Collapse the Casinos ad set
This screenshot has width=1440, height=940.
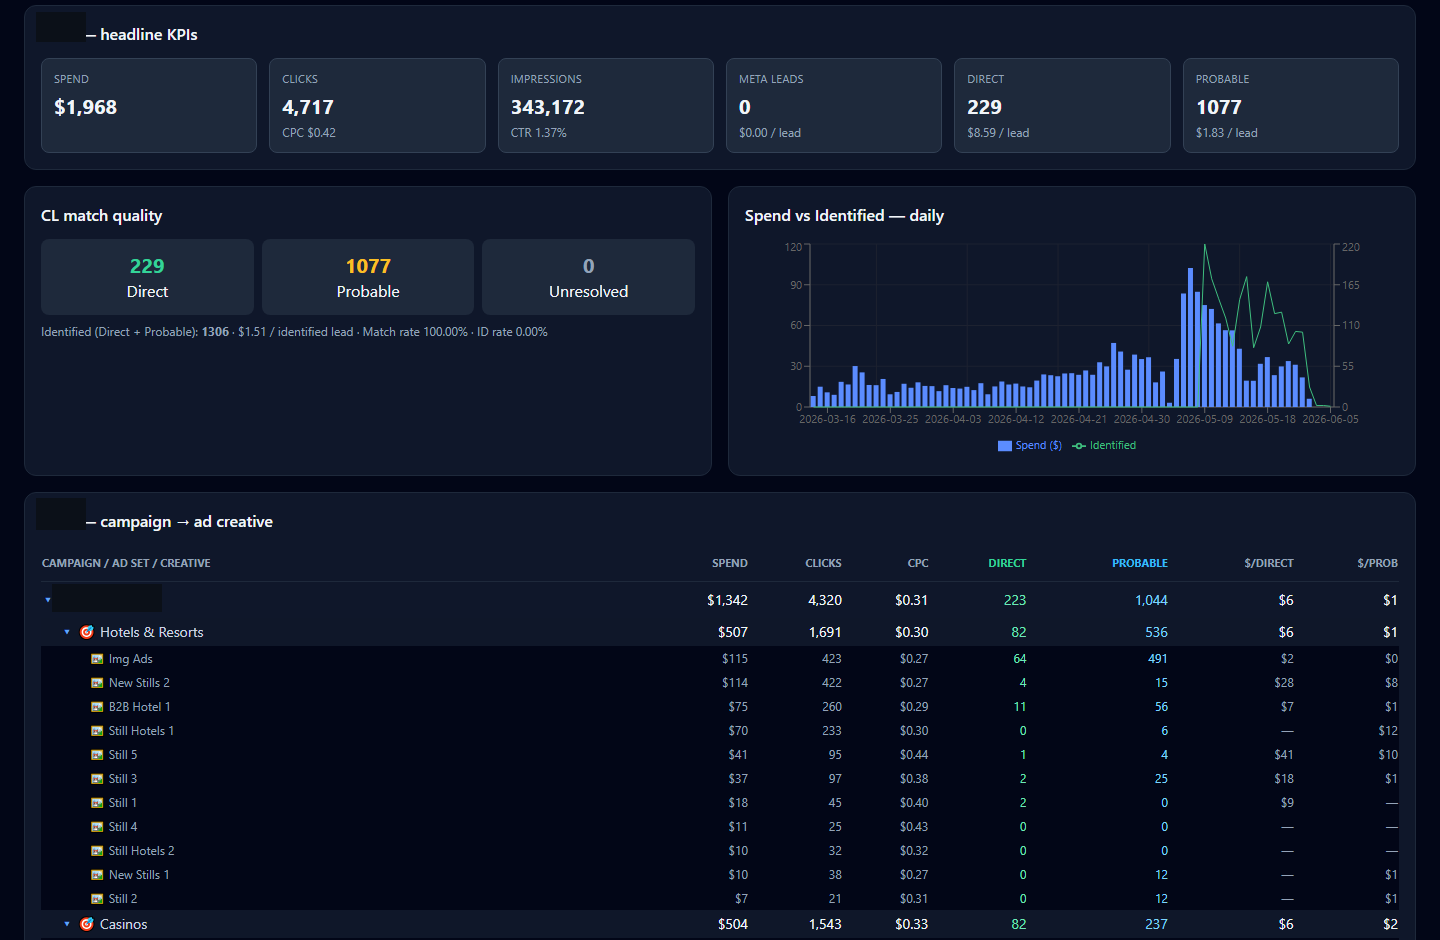pos(67,924)
